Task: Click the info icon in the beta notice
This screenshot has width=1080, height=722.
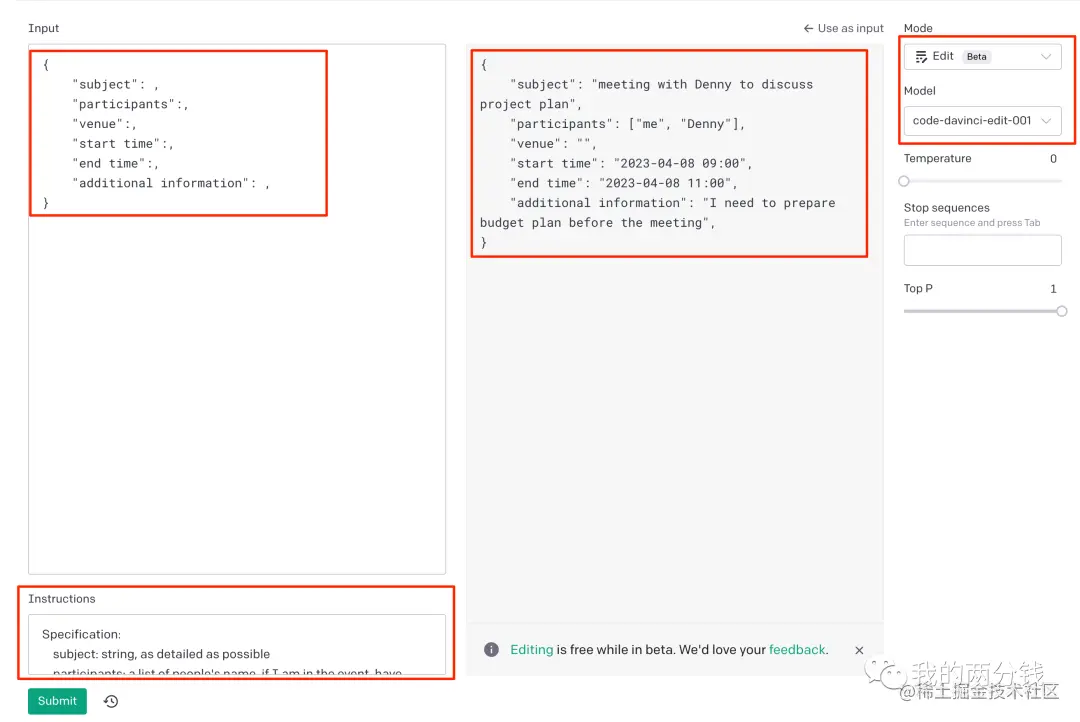Action: [x=491, y=650]
